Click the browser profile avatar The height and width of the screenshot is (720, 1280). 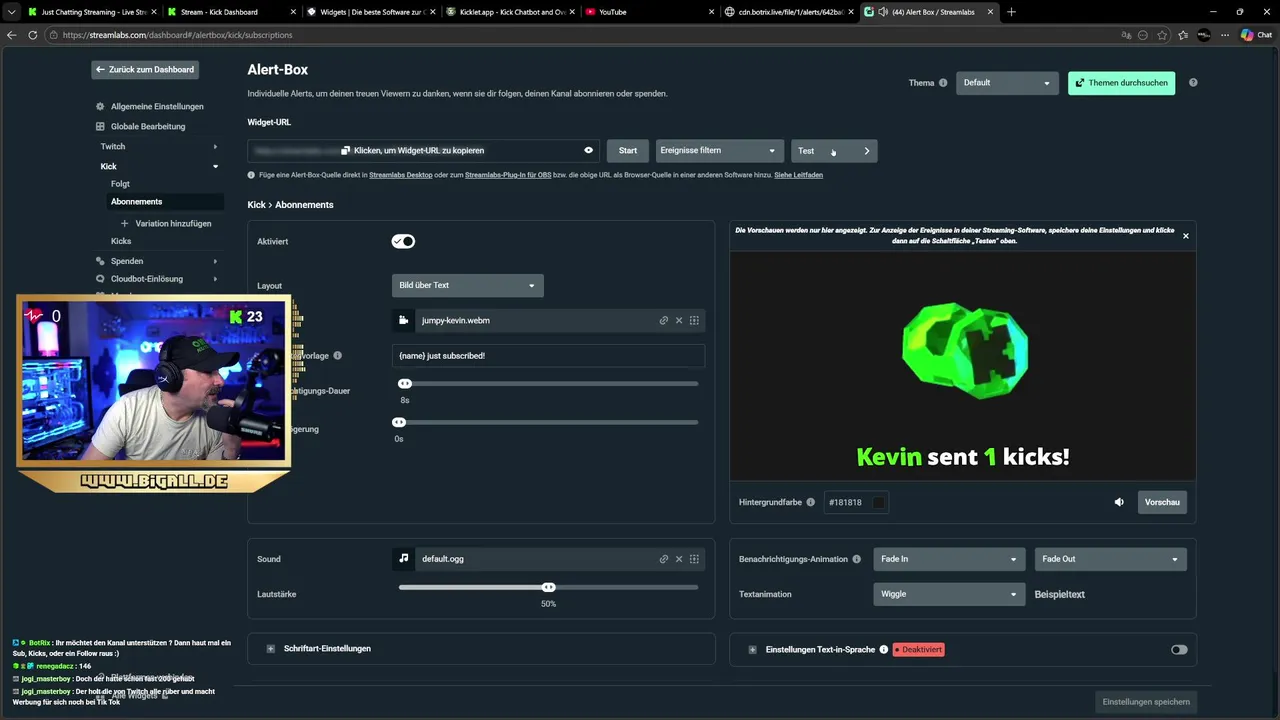pos(1204,34)
